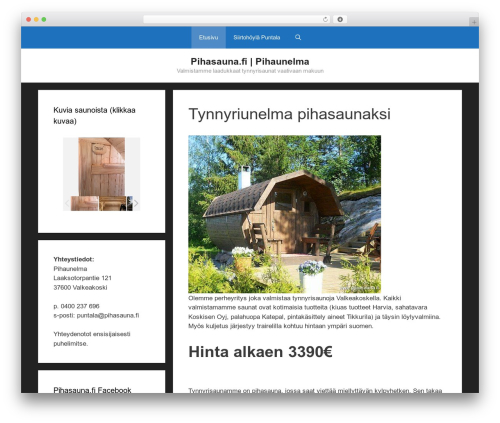Open a new browser tab with plus
Image resolution: width=500 pixels, height=423 pixels.
pos(474,22)
